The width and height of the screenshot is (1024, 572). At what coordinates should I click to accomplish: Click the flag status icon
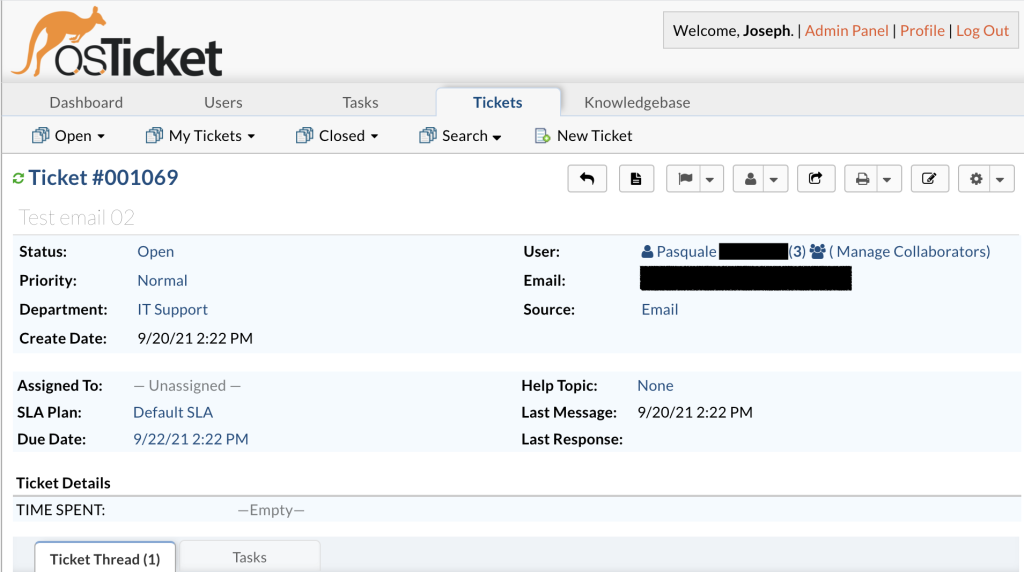pyautogui.click(x=684, y=178)
